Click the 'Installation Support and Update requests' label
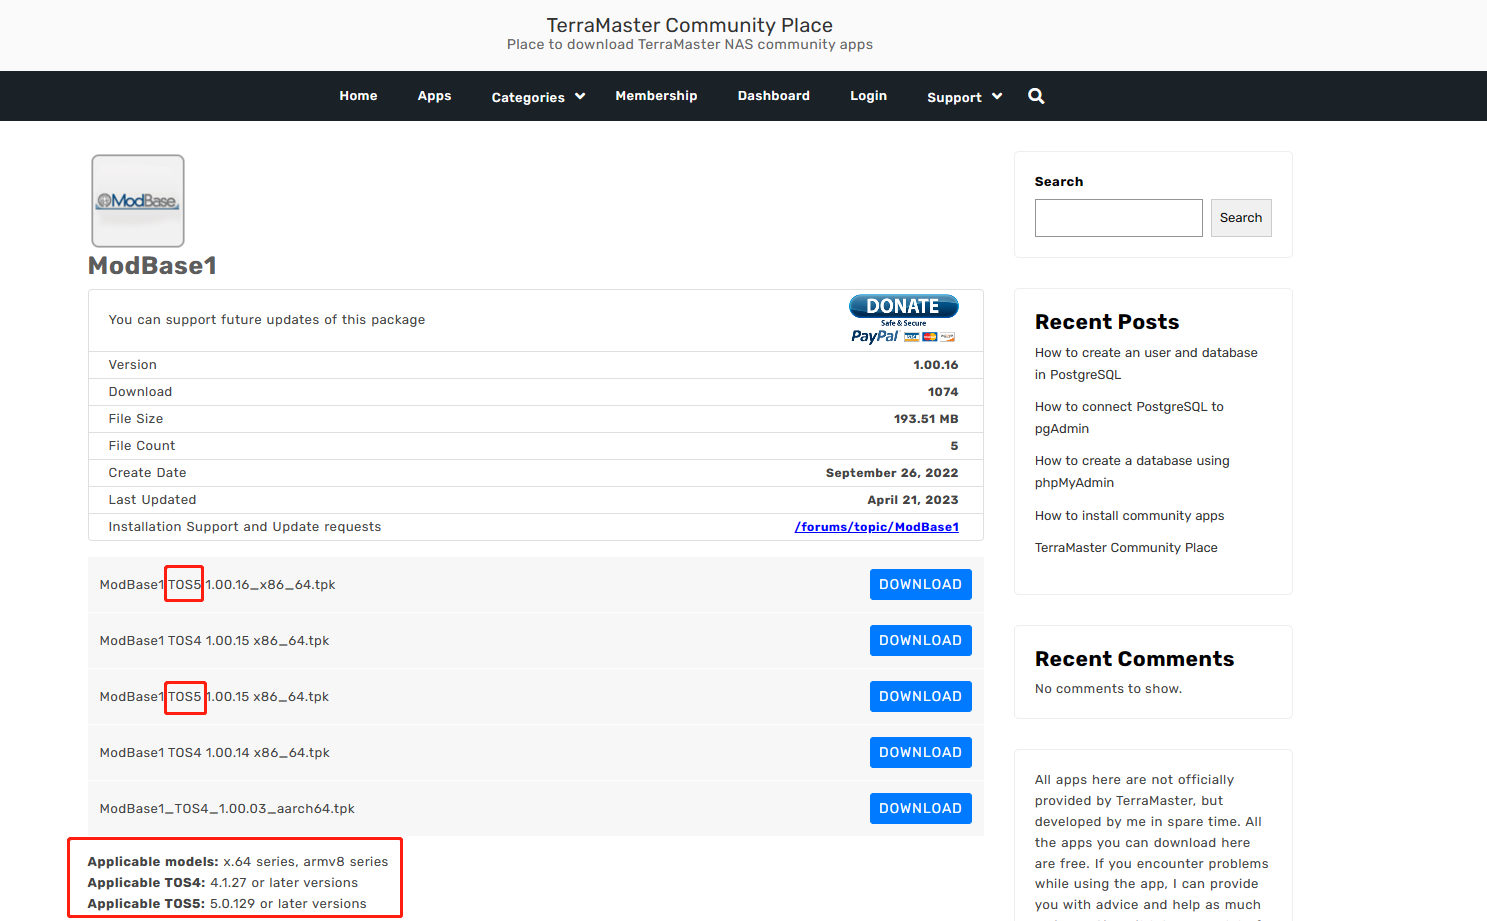 coord(245,527)
